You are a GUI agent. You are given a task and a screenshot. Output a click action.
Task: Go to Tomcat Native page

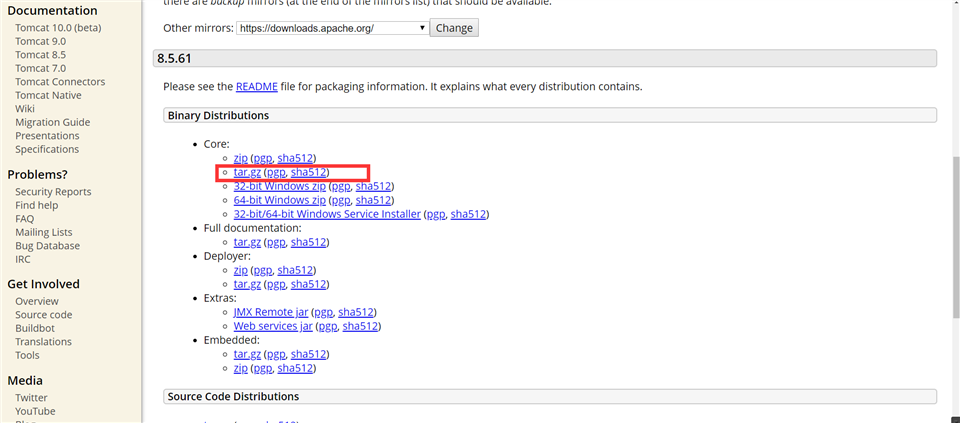(x=48, y=95)
